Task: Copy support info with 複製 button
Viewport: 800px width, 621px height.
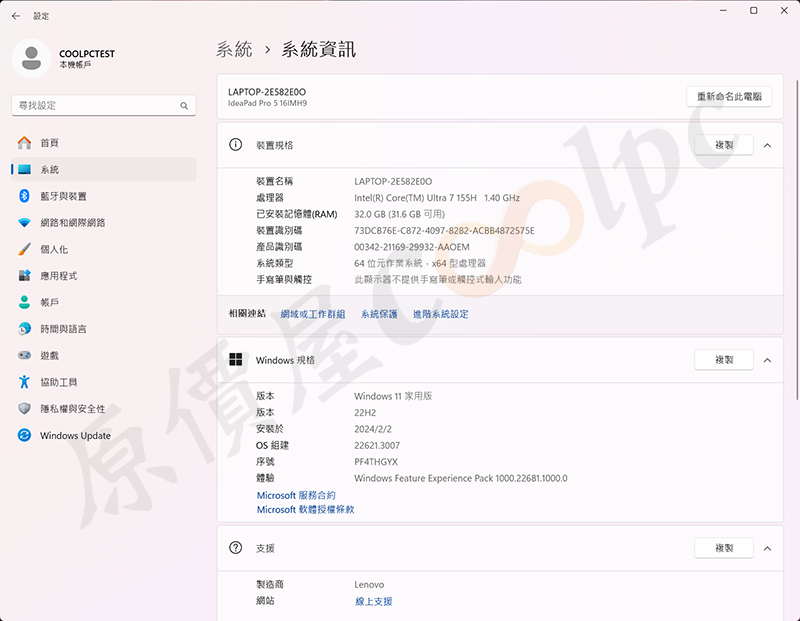Action: (x=723, y=548)
